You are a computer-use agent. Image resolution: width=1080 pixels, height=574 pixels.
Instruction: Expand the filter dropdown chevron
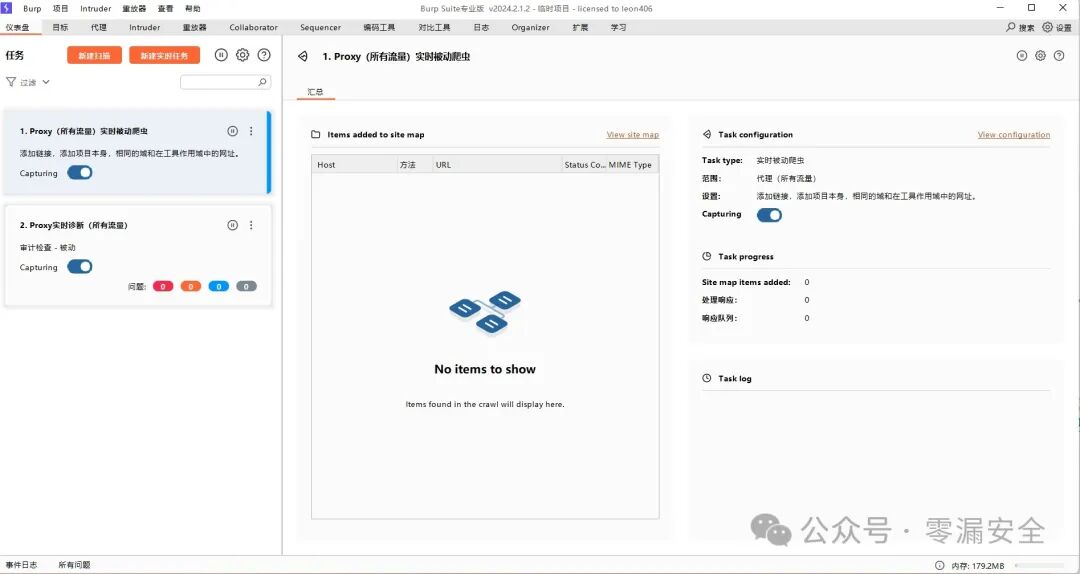click(46, 82)
